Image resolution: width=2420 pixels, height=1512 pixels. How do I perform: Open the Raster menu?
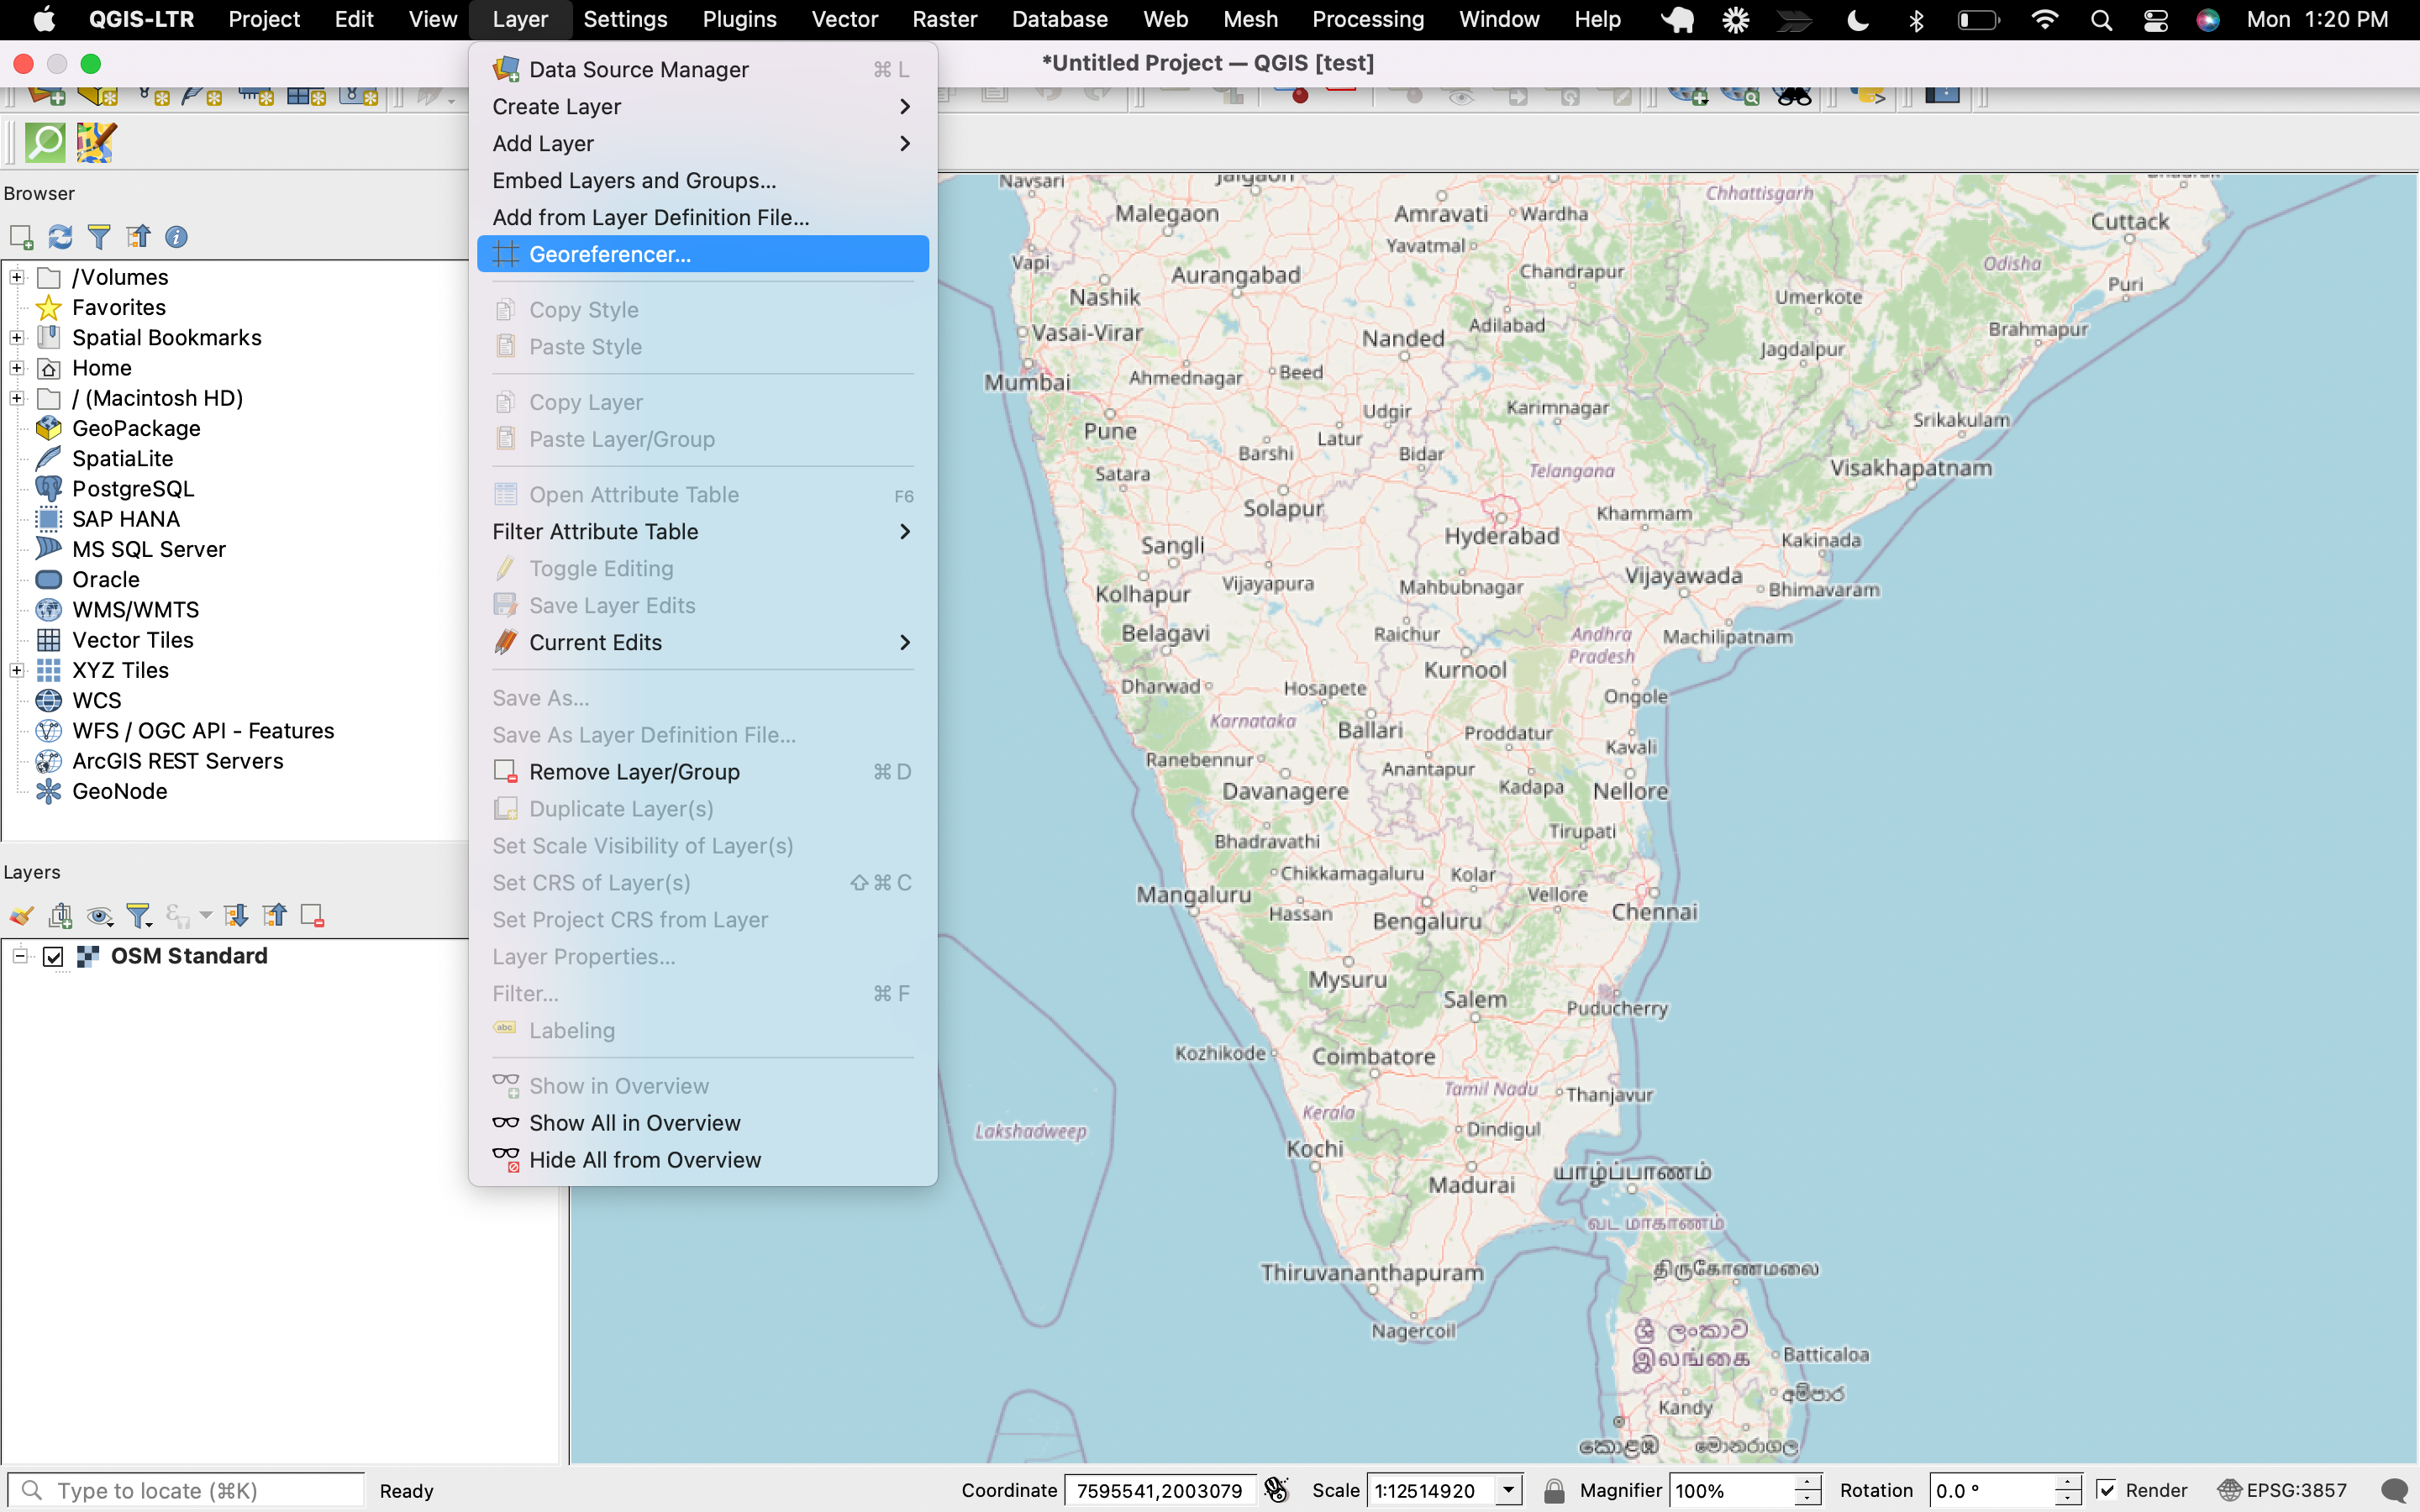tap(944, 20)
